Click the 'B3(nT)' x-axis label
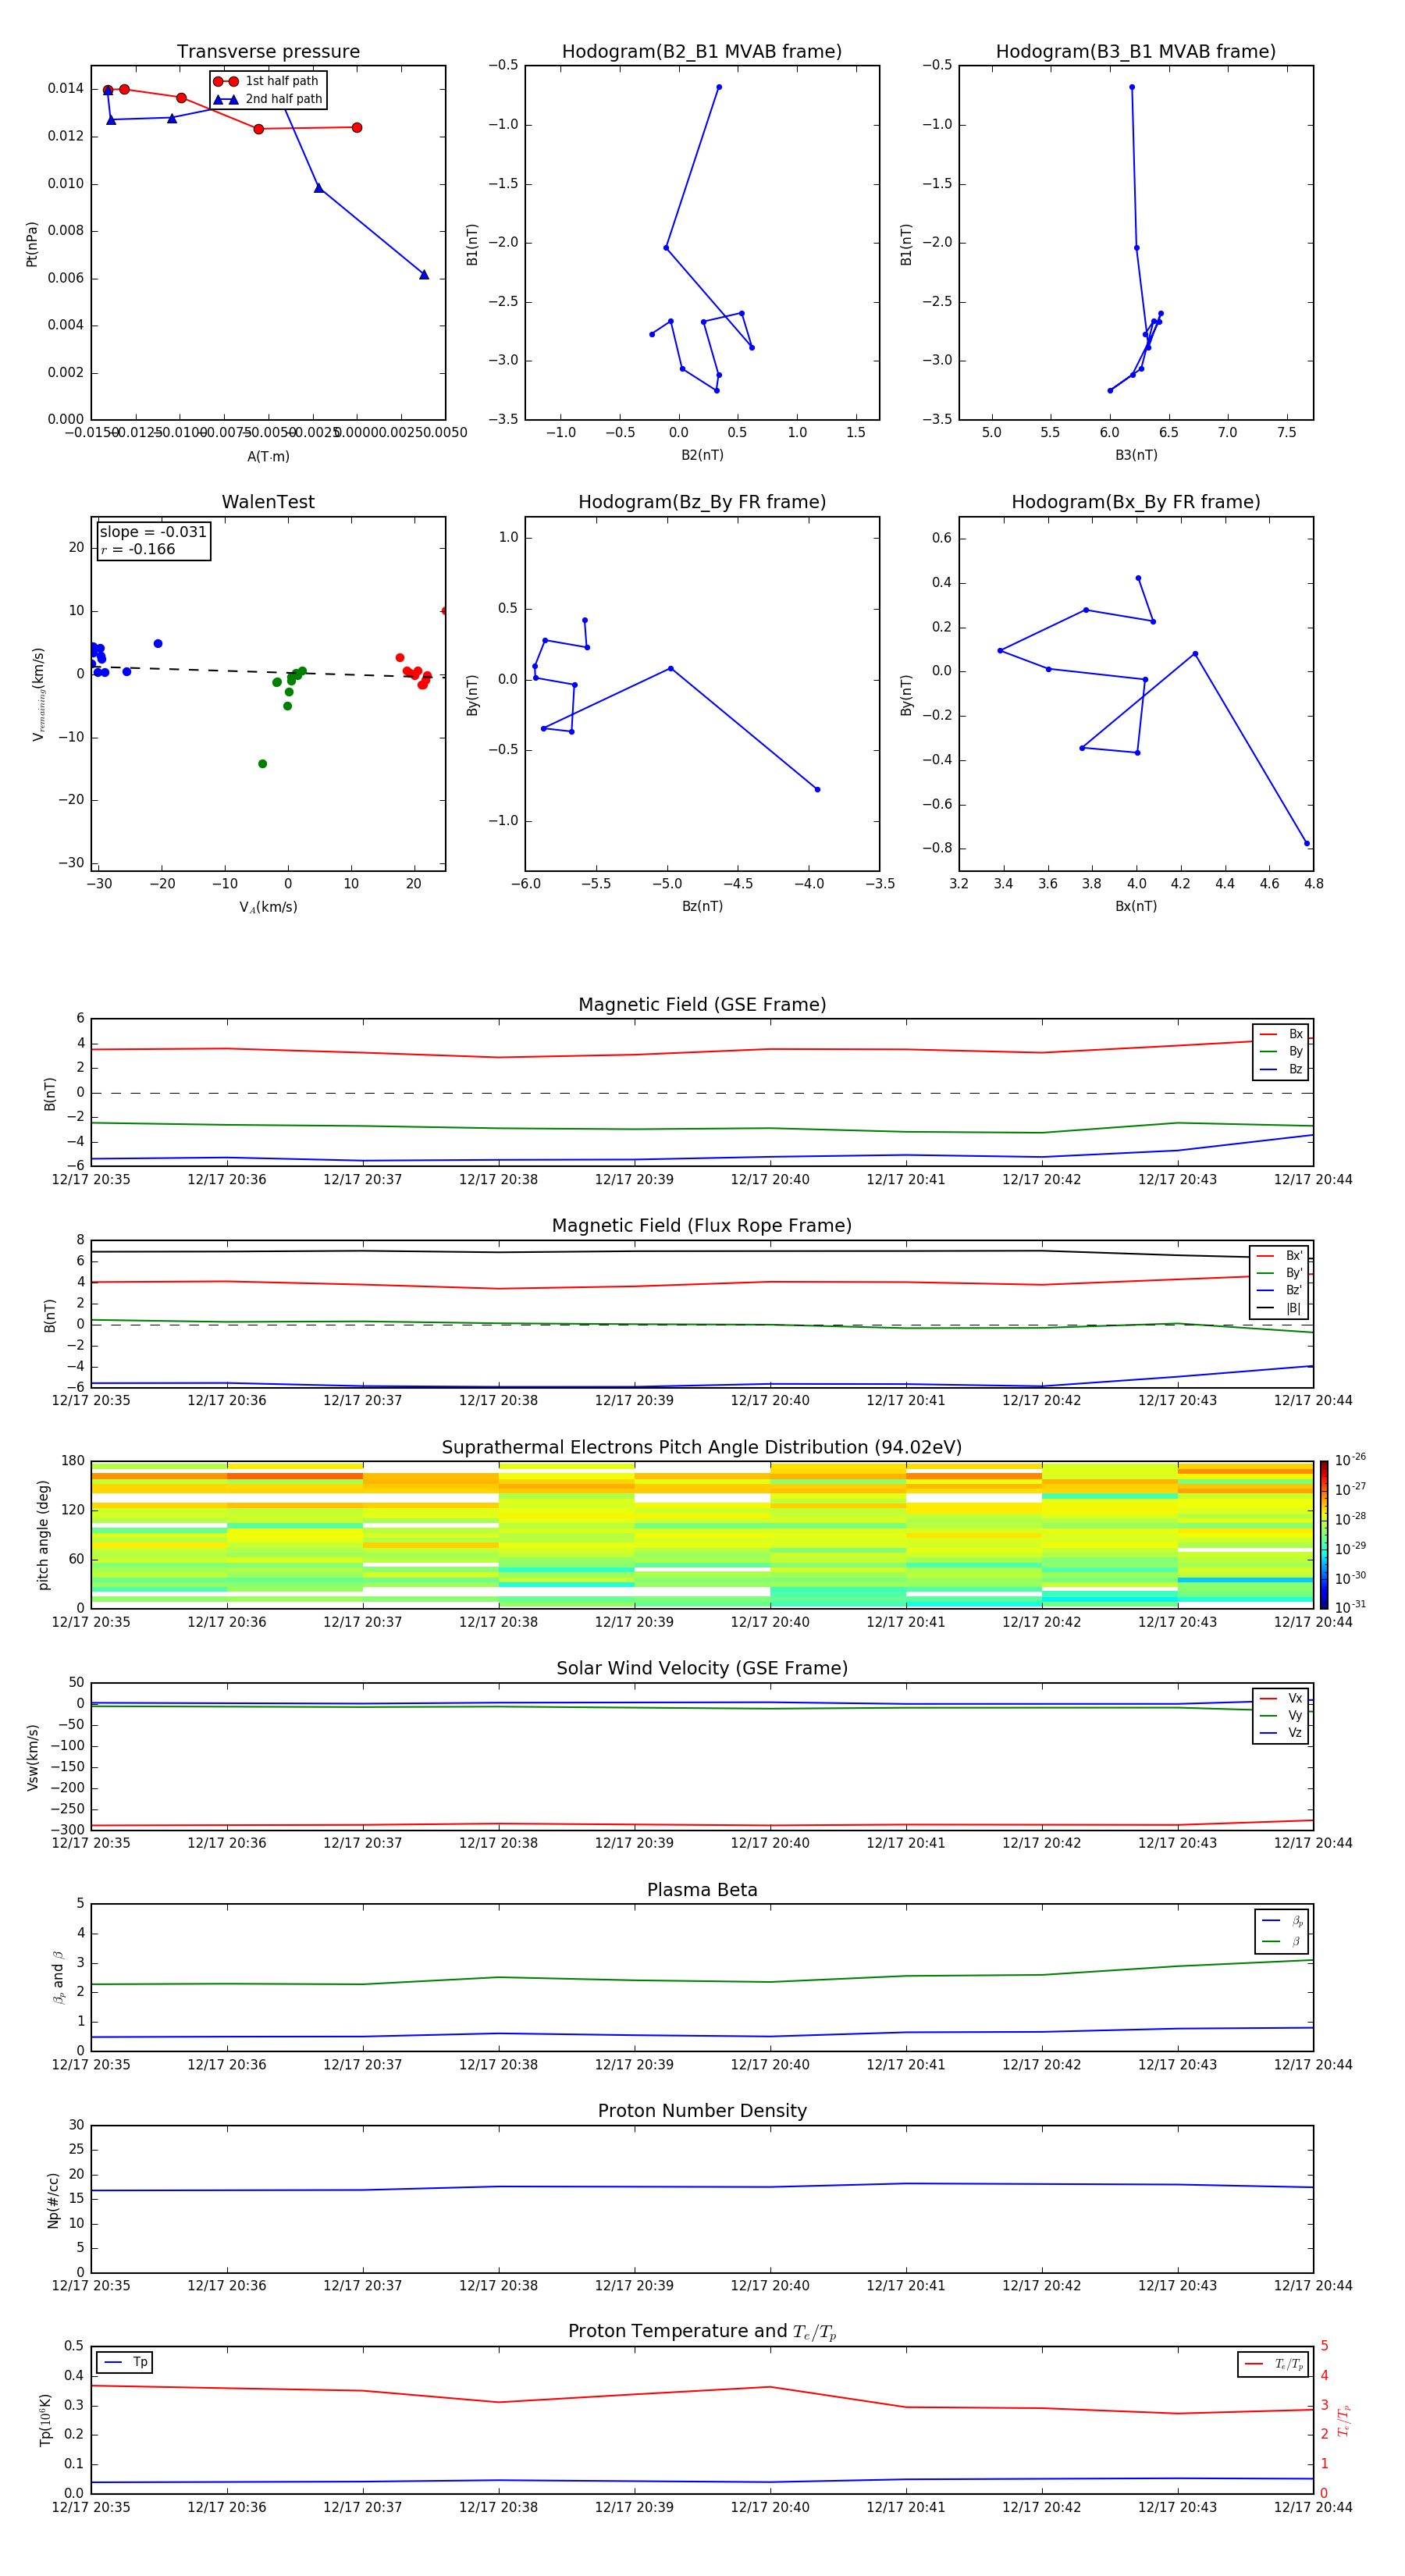The image size is (1405, 2576). click(1136, 455)
